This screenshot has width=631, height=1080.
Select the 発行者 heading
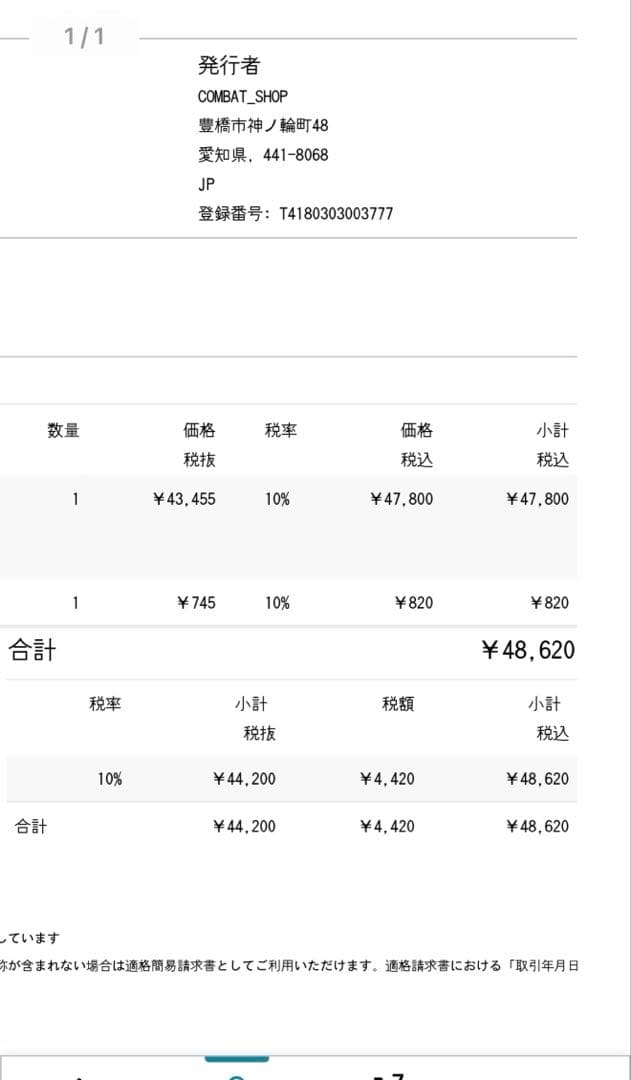(229, 66)
